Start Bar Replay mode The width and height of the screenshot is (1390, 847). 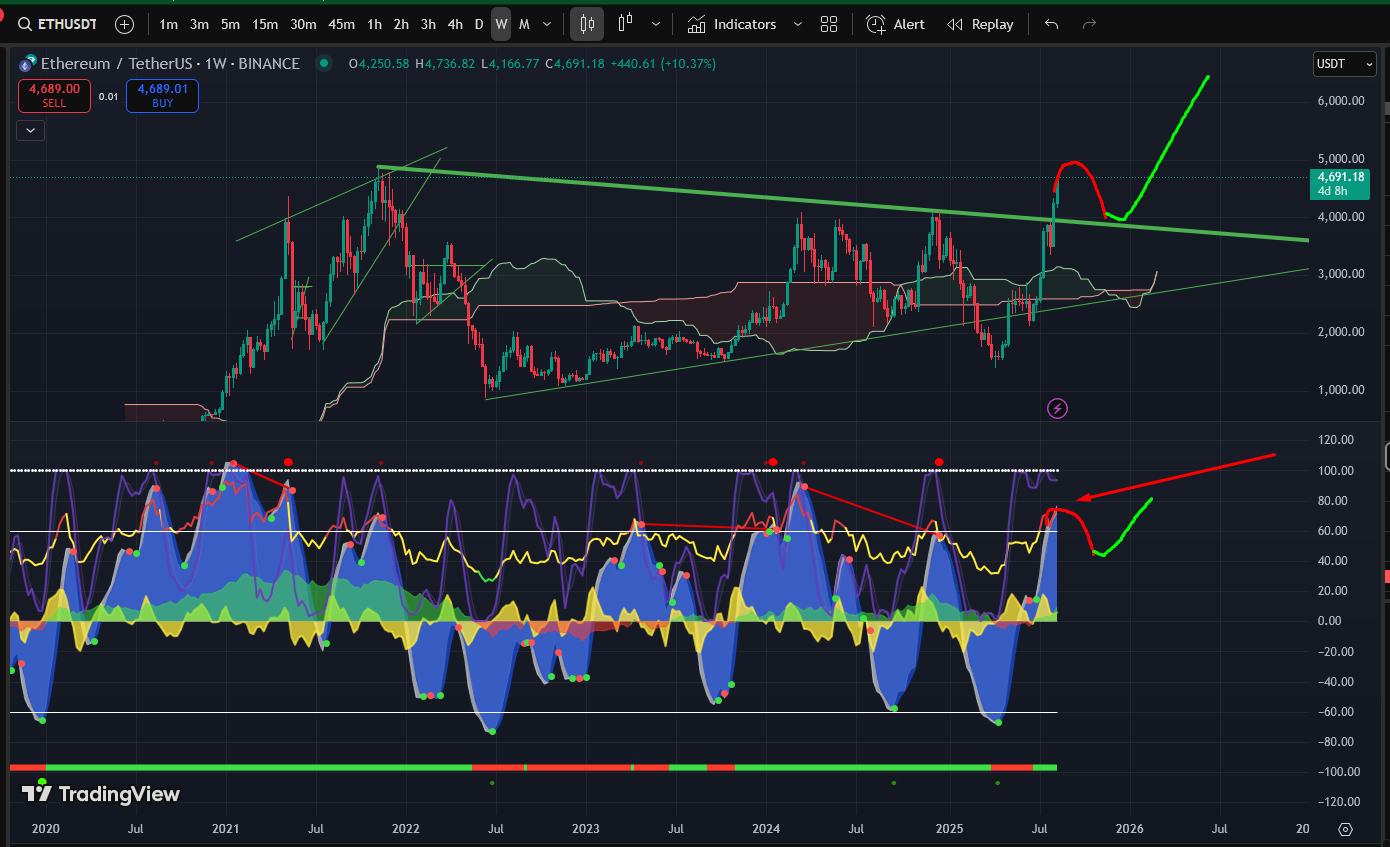(x=980, y=24)
